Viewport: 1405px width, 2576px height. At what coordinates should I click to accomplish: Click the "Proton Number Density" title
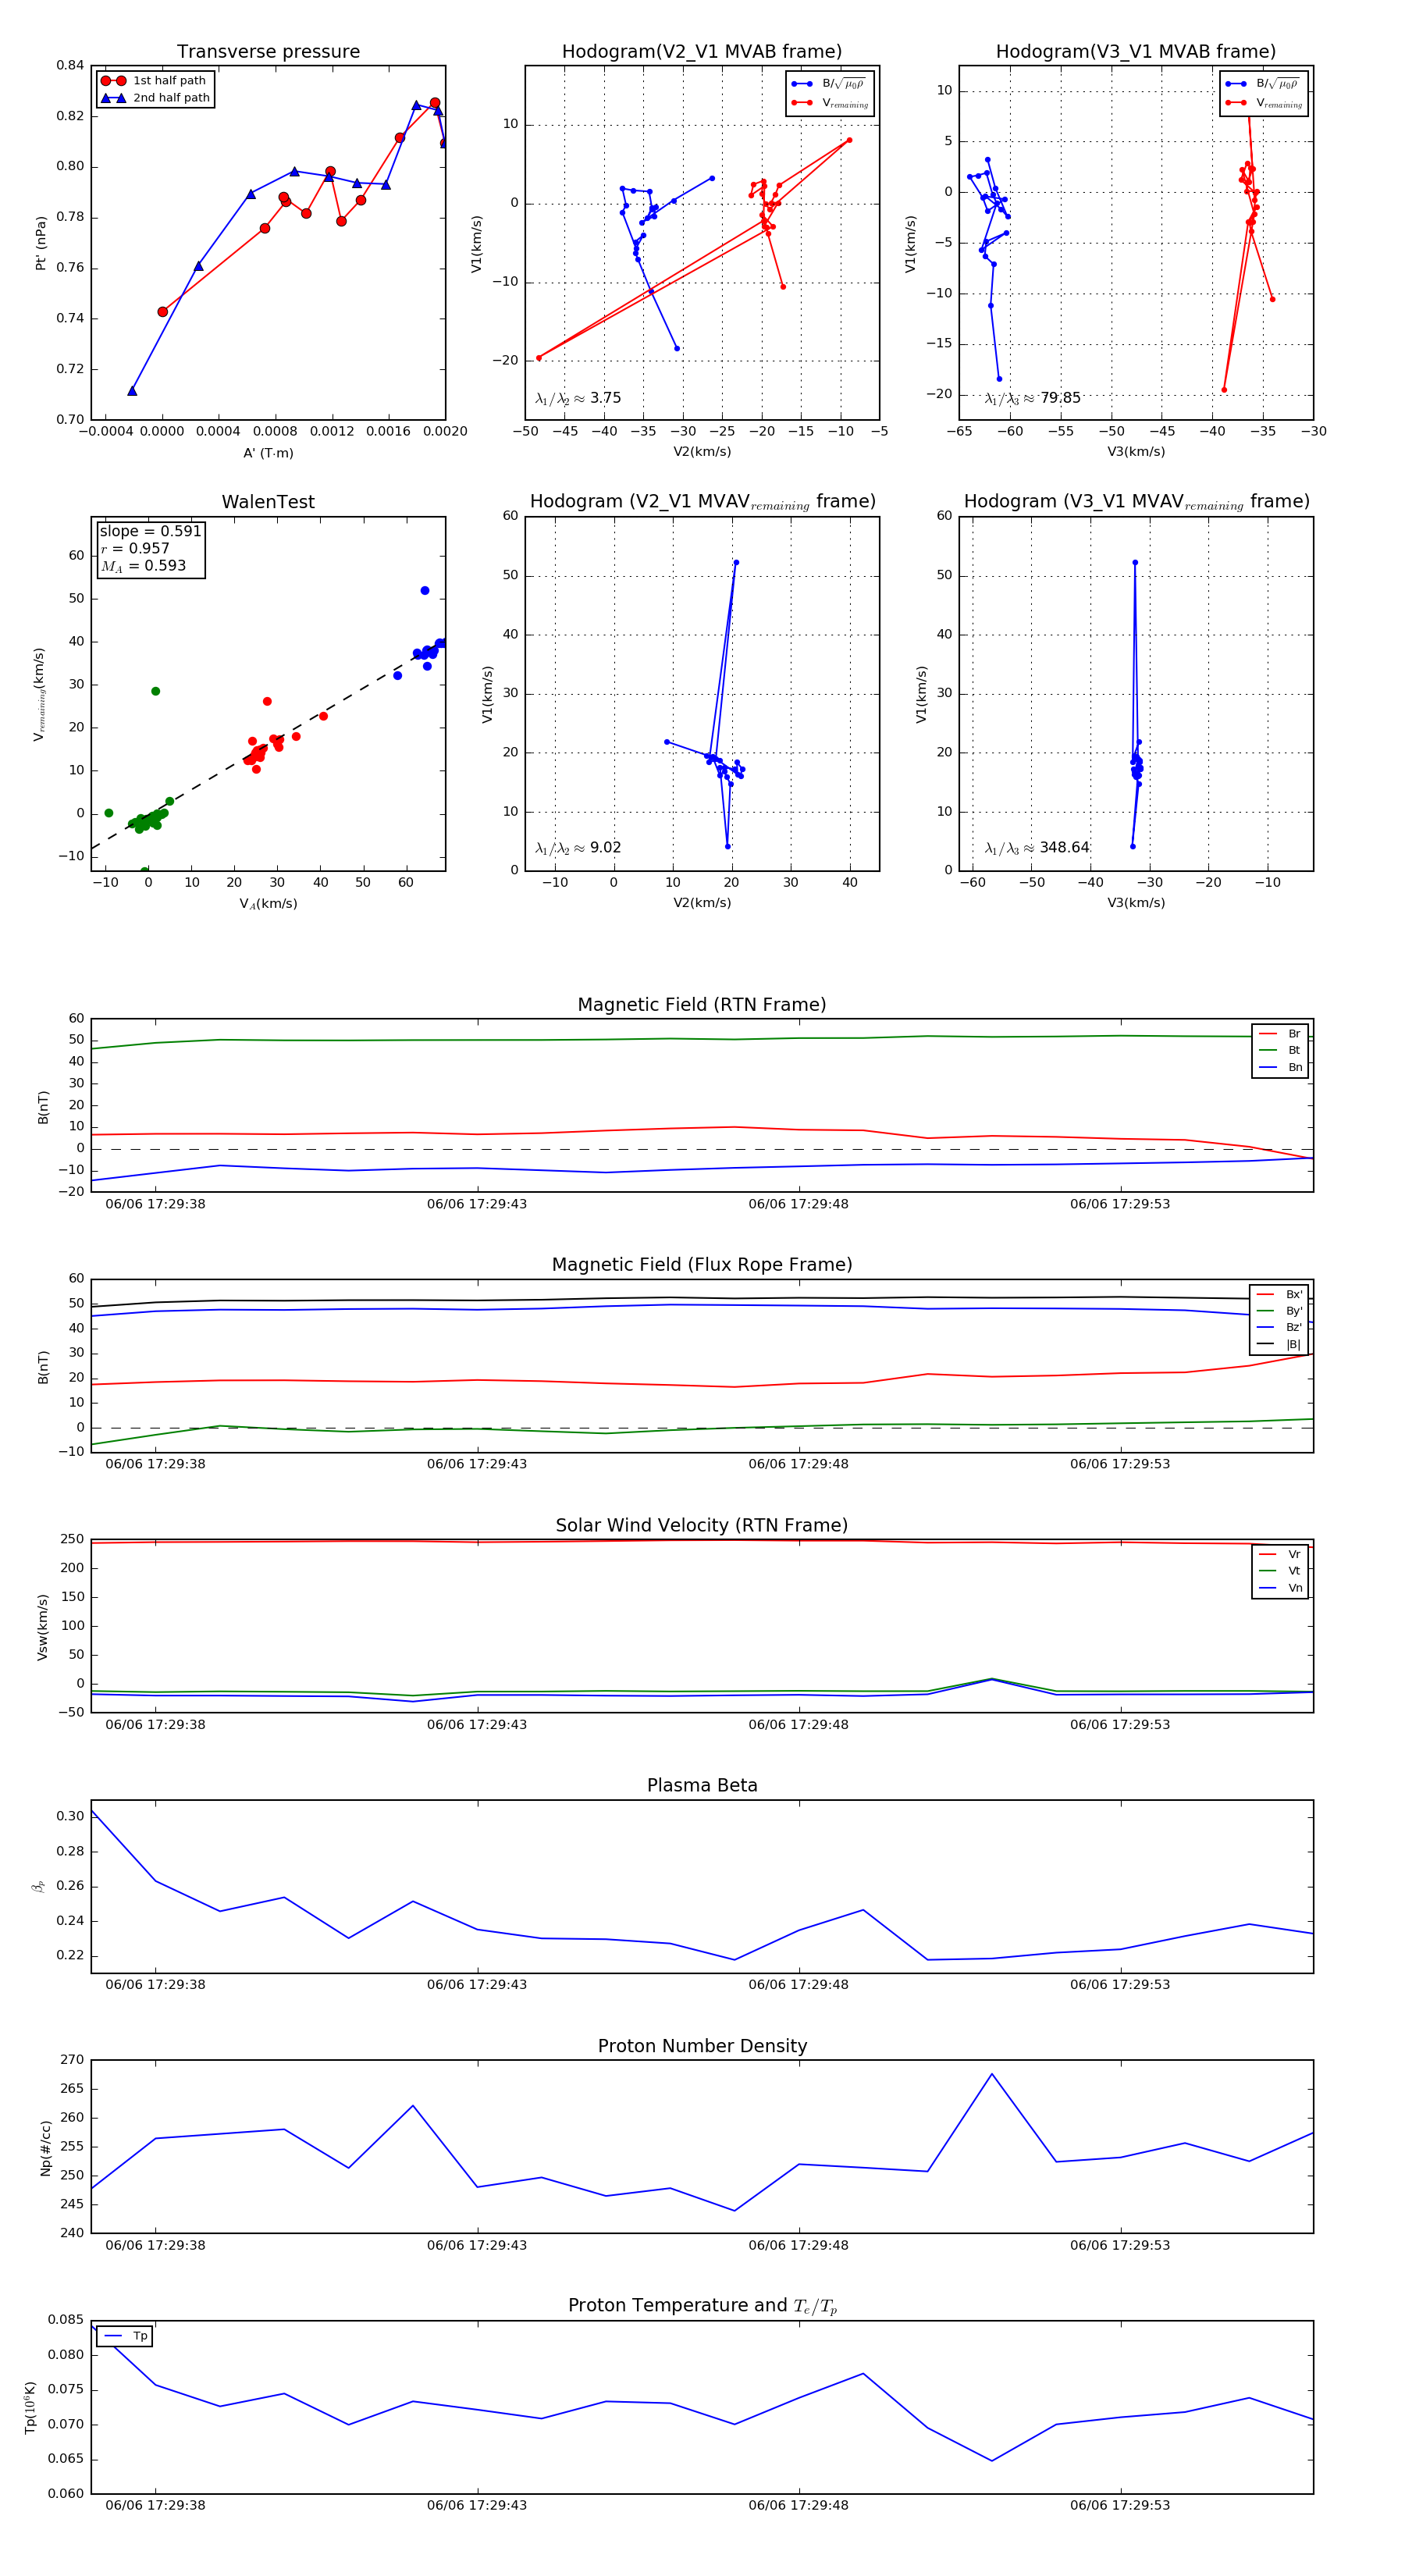coord(702,2046)
